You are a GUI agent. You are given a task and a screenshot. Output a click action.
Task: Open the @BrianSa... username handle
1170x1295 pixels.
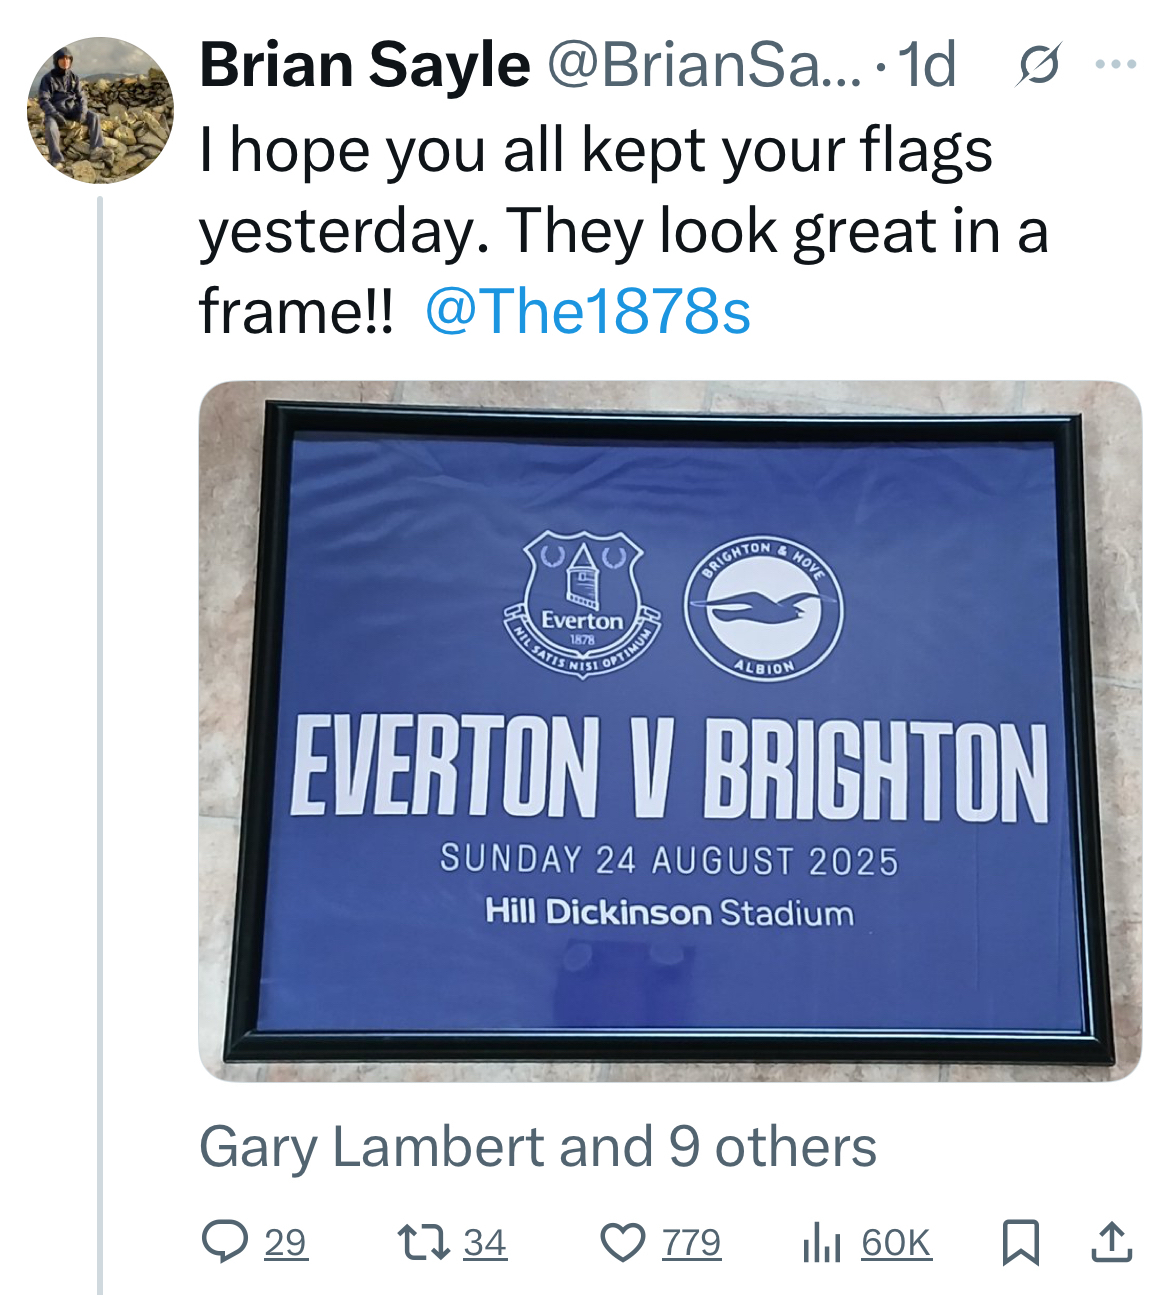click(x=703, y=66)
